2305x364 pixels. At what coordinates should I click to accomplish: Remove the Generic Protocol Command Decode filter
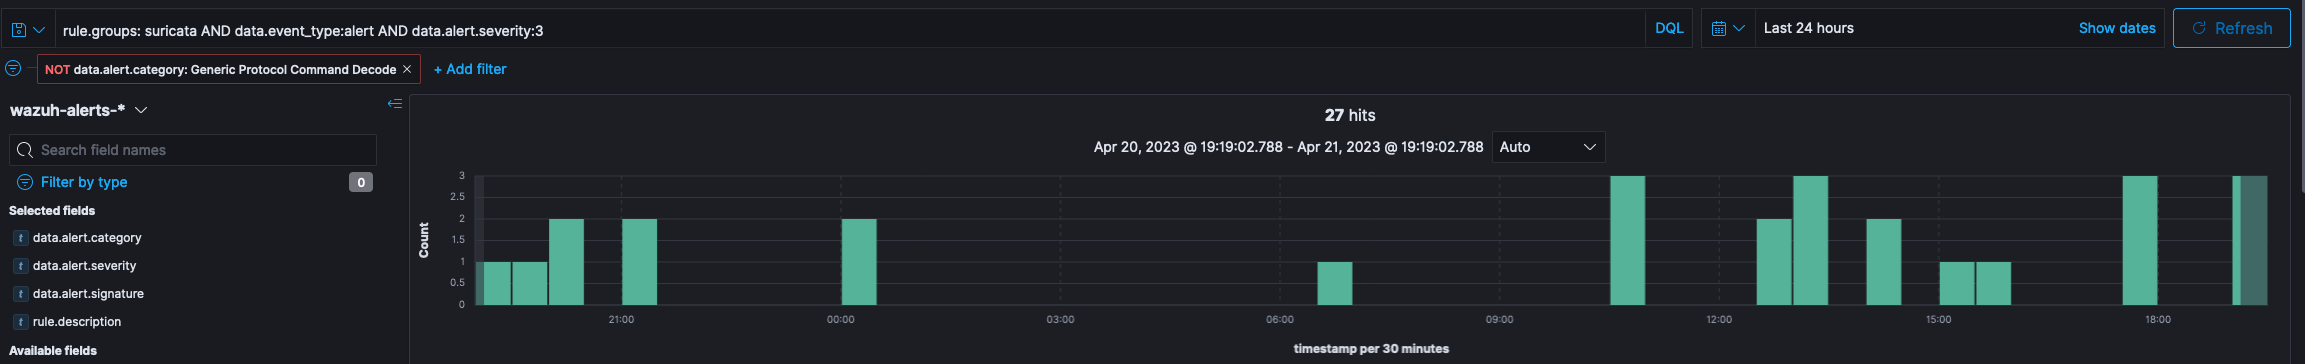[407, 69]
